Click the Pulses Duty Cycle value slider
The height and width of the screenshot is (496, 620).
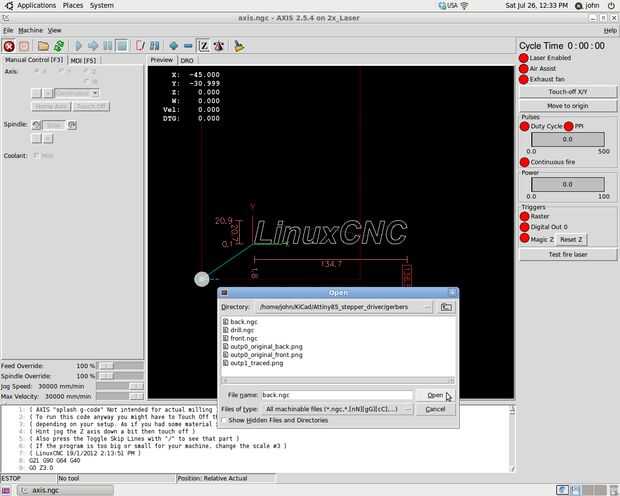point(567,140)
